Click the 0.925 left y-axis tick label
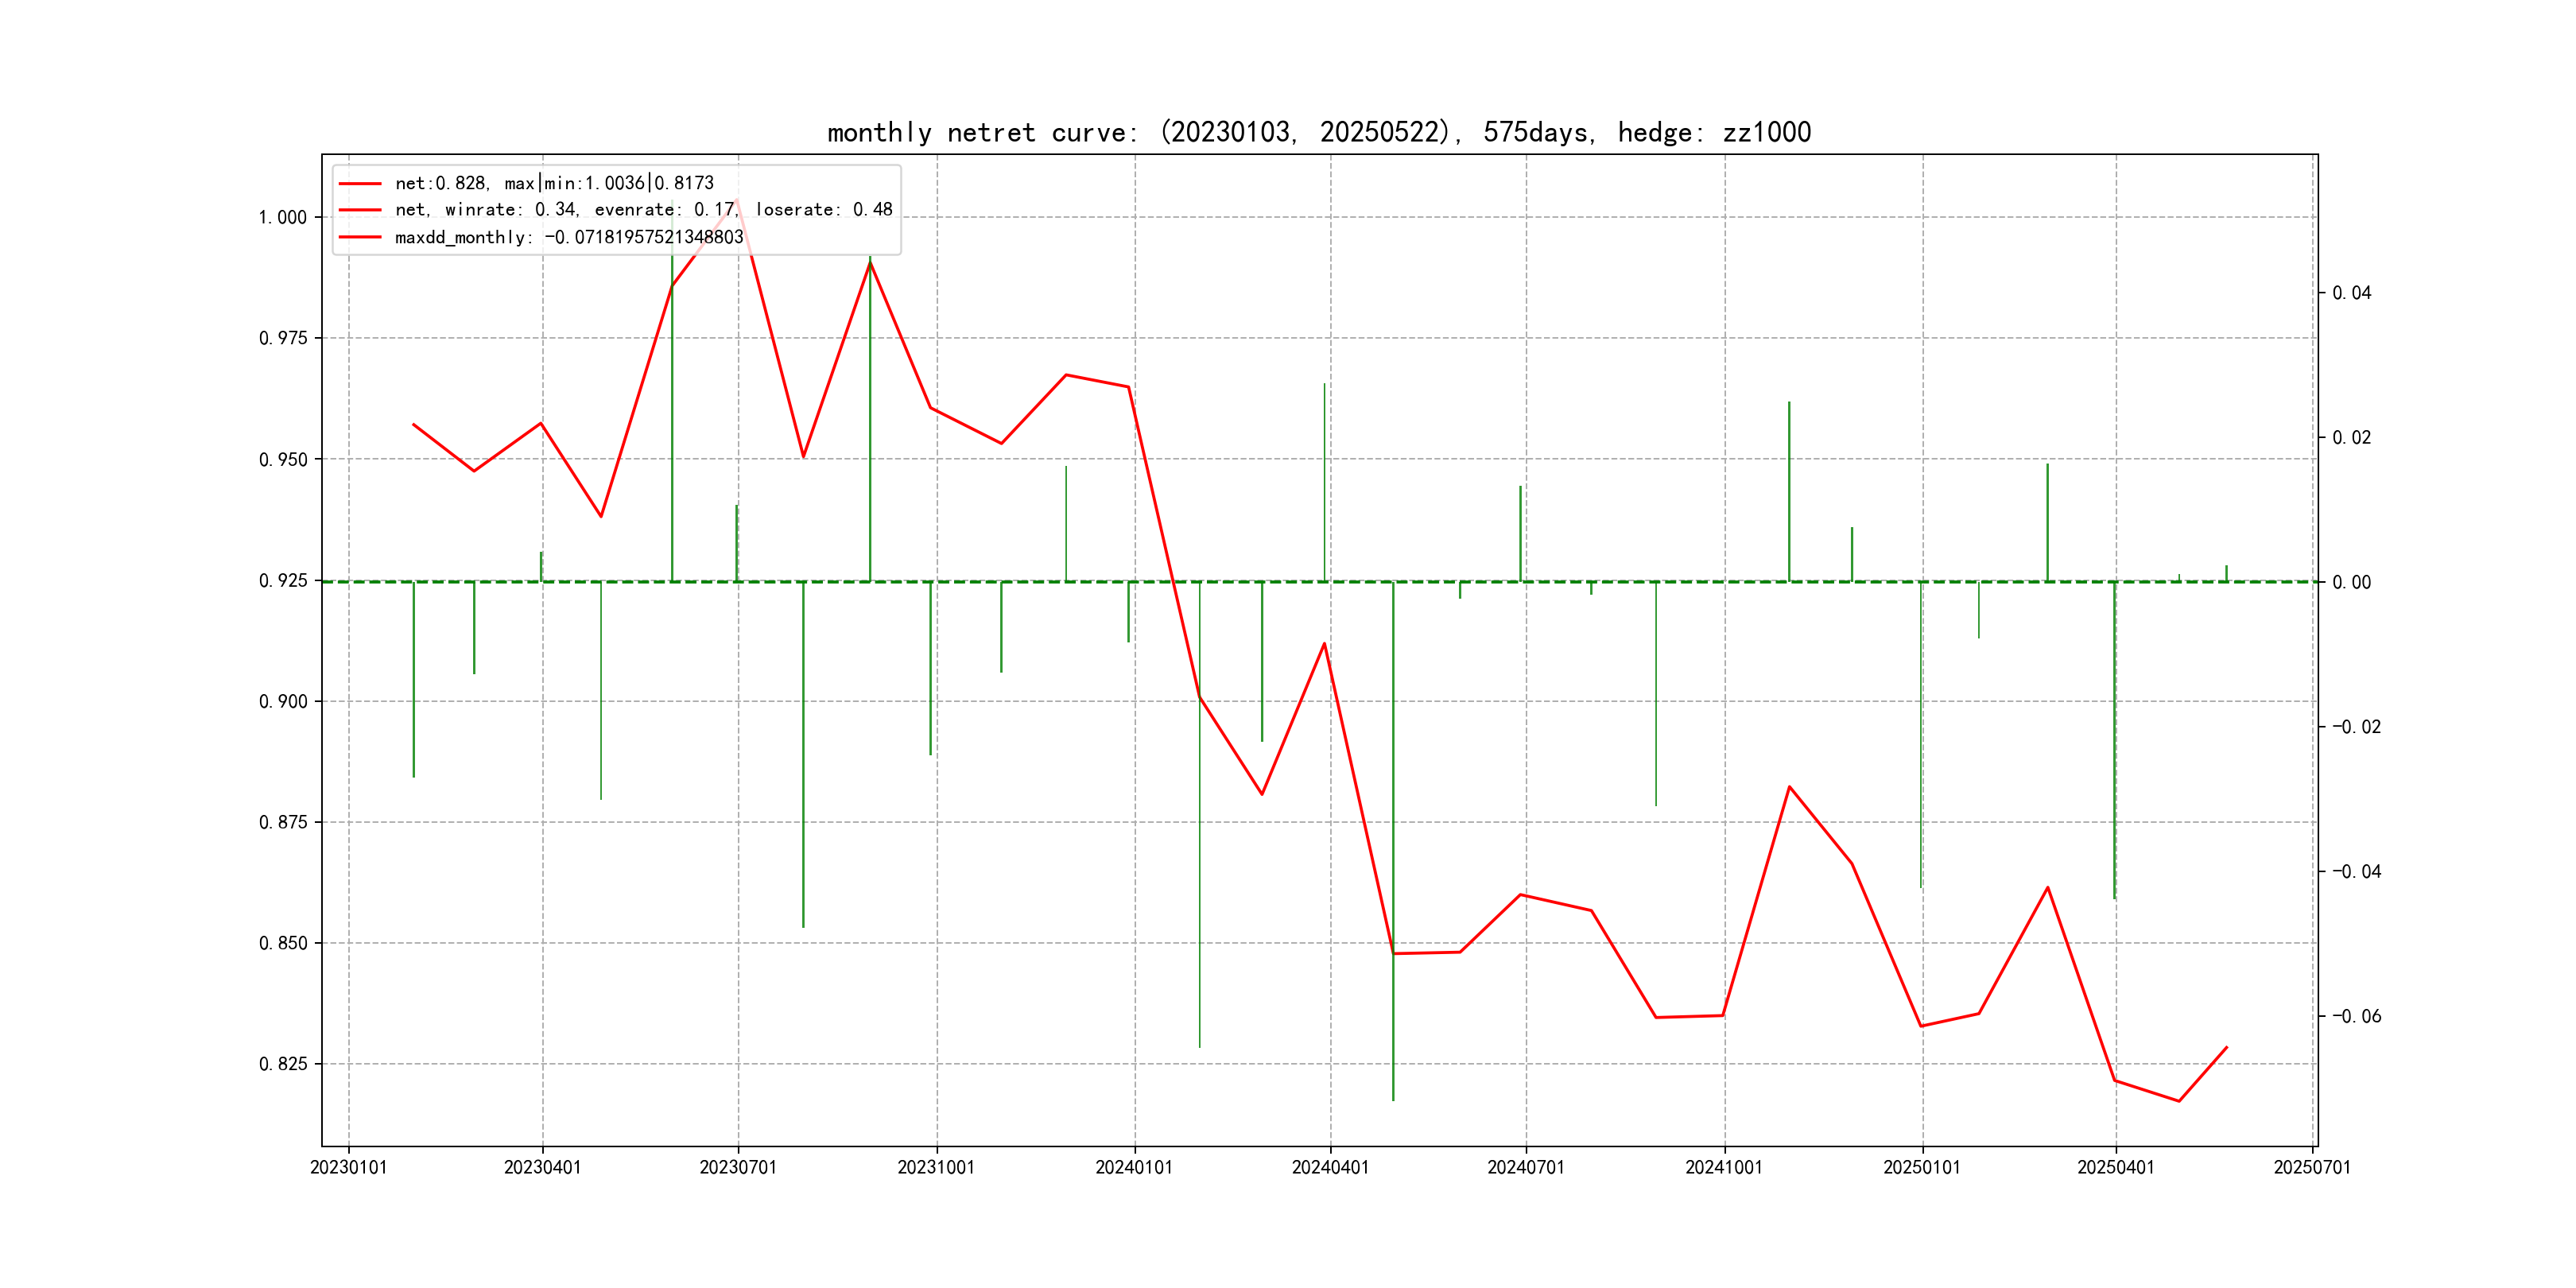This screenshot has height=1288, width=2576. coord(283,581)
